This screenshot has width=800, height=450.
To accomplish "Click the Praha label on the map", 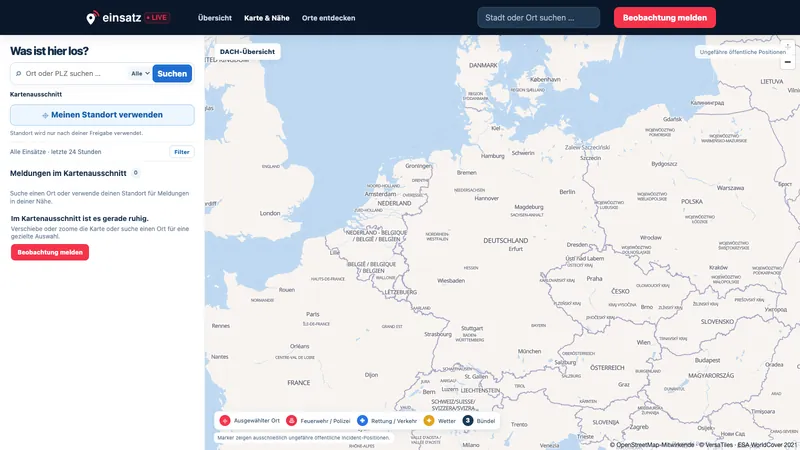I will 594,279.
